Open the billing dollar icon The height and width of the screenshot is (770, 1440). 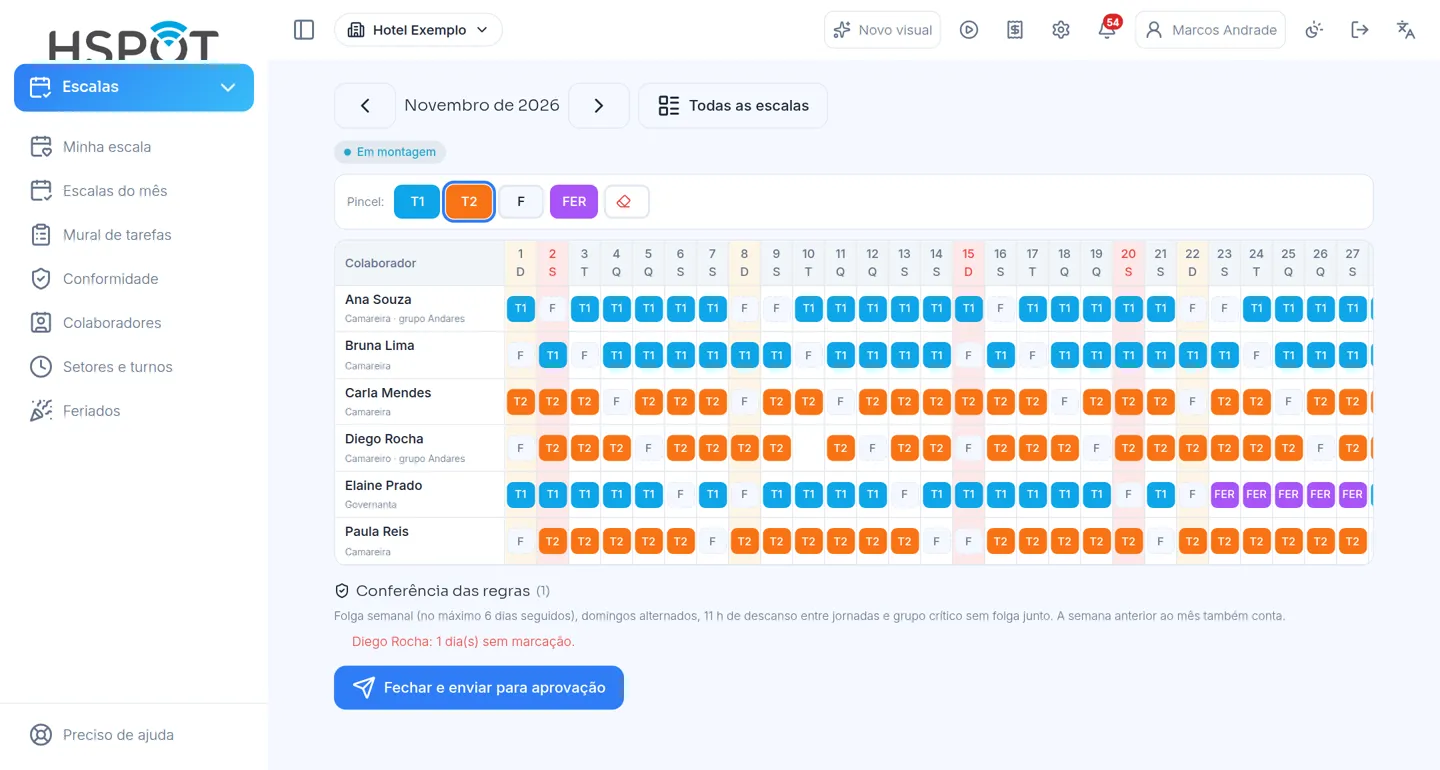[x=1015, y=30]
